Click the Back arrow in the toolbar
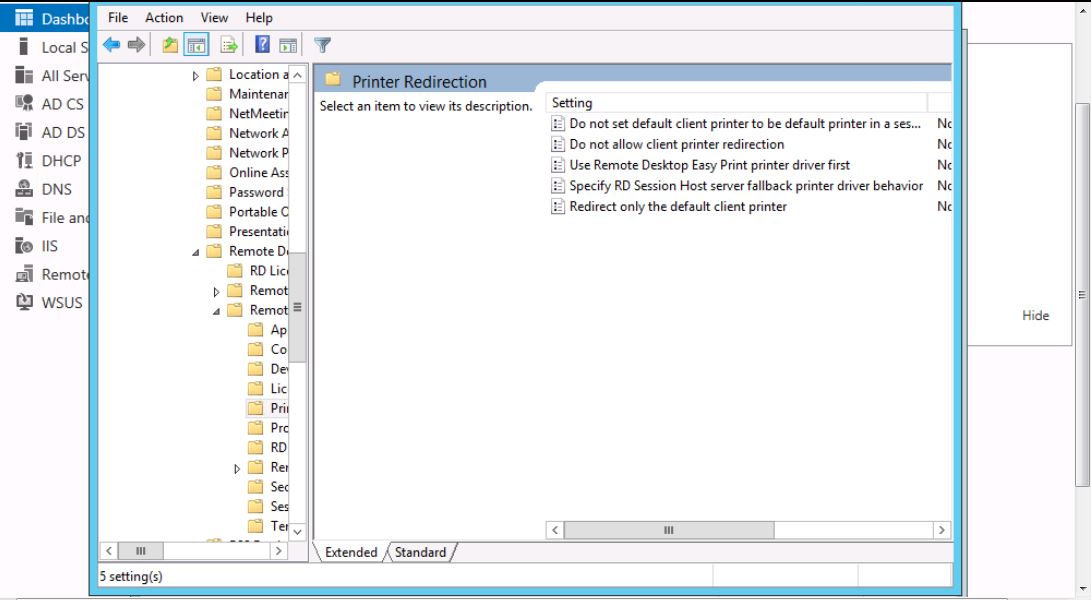Screen dimensions: 1091x600 click(112, 45)
